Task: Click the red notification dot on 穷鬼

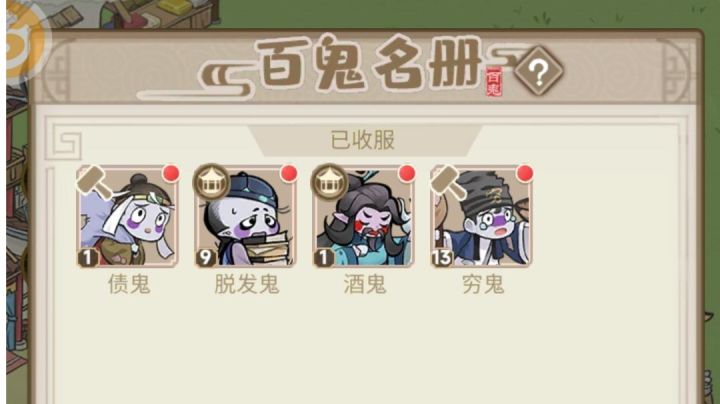Action: coord(524,174)
